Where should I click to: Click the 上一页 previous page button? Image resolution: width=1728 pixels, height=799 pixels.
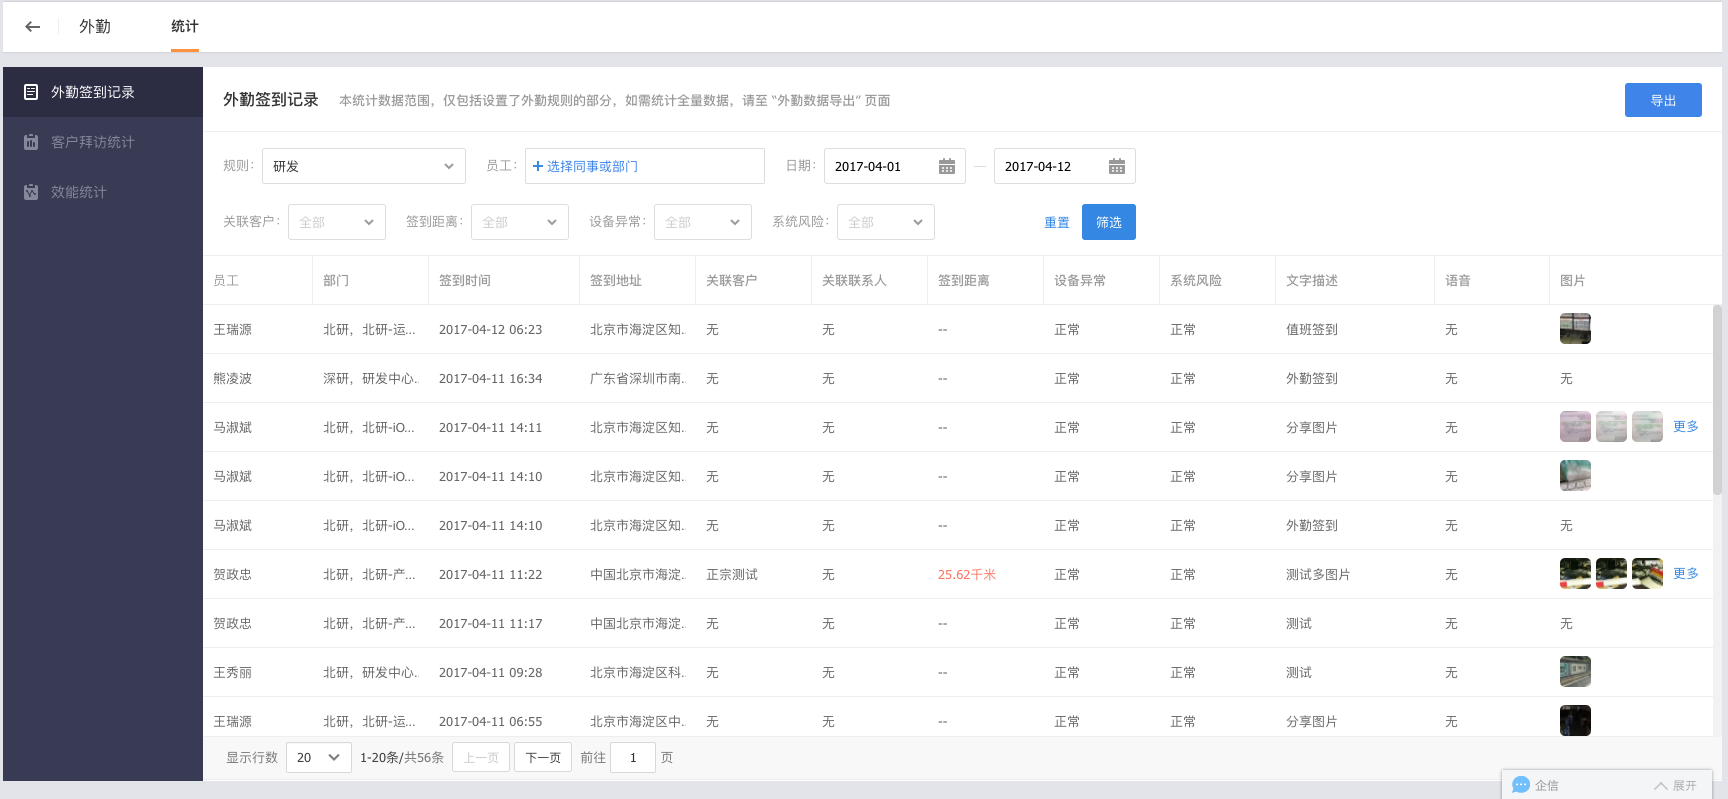coord(481,757)
